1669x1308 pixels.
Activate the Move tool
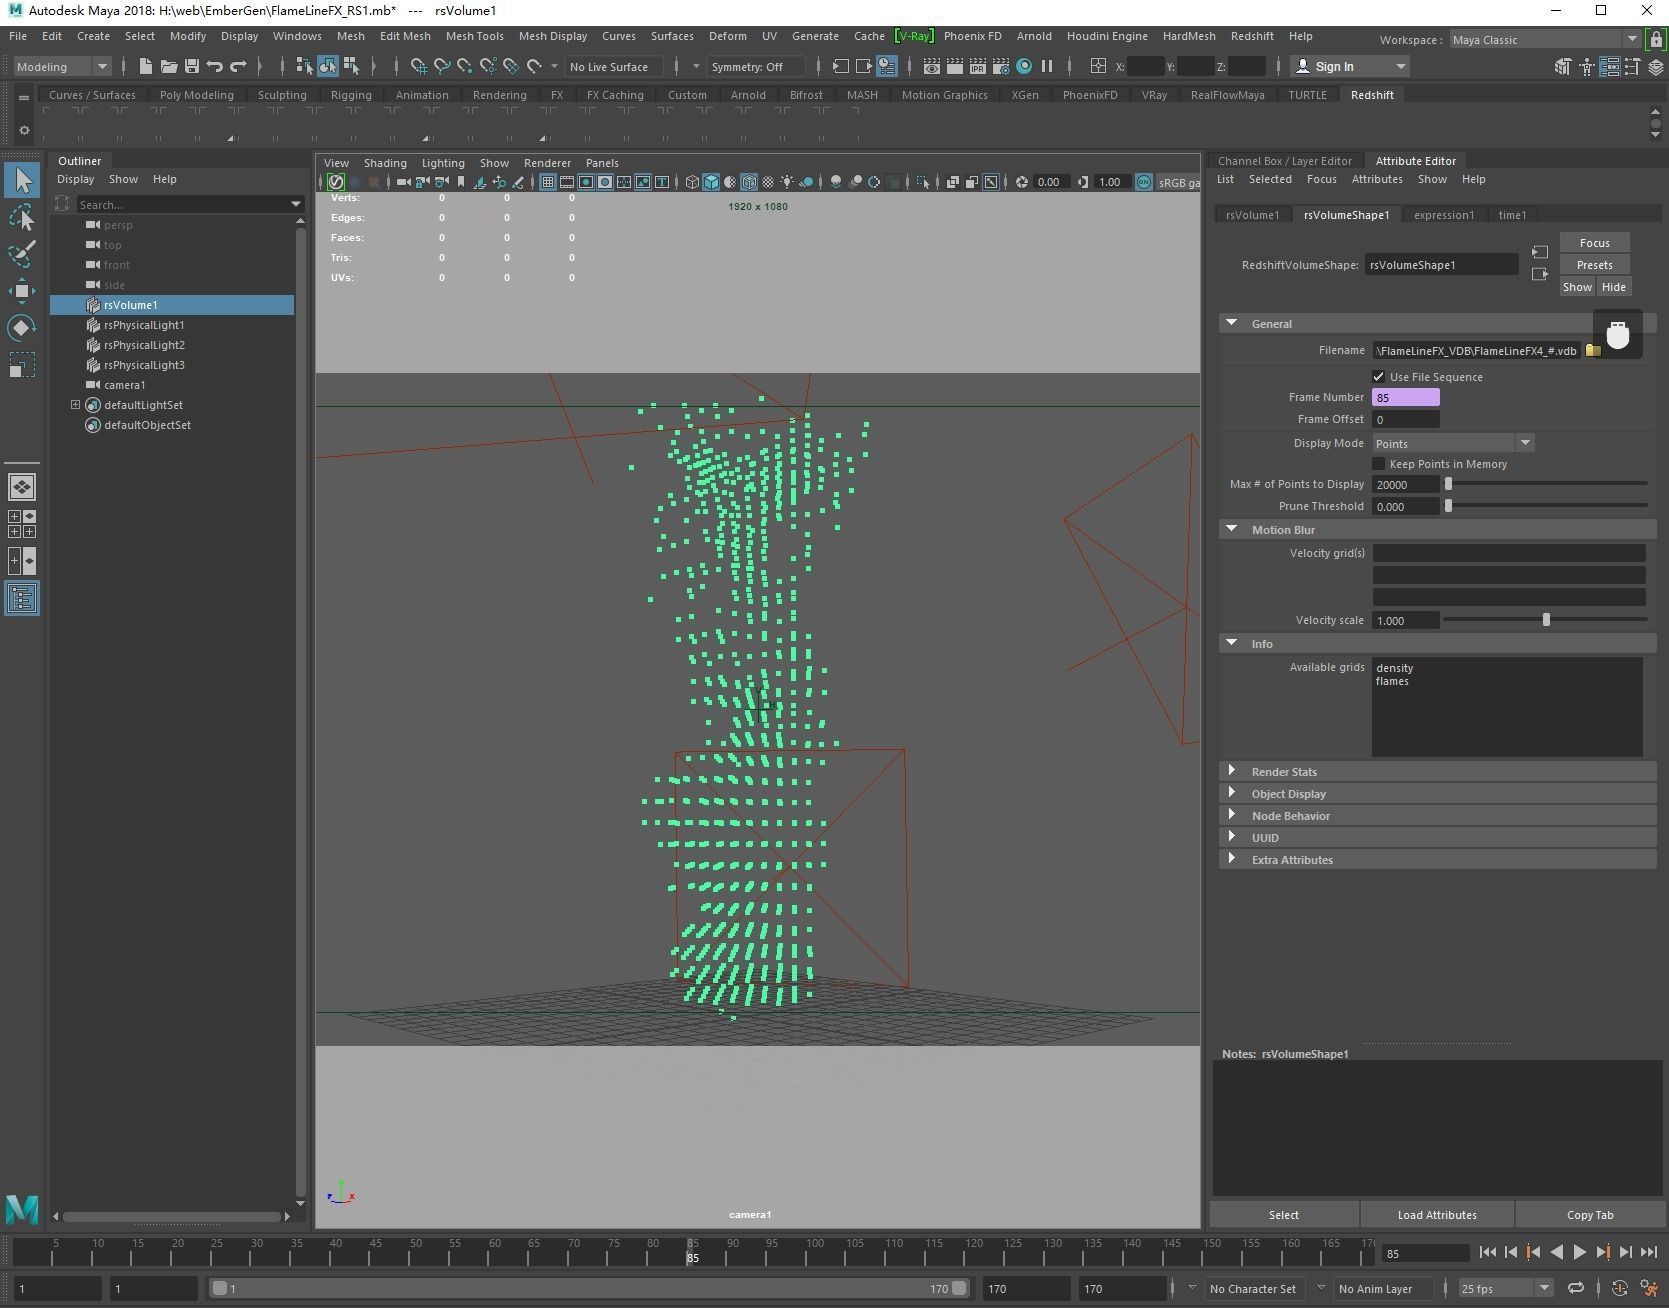(22, 291)
